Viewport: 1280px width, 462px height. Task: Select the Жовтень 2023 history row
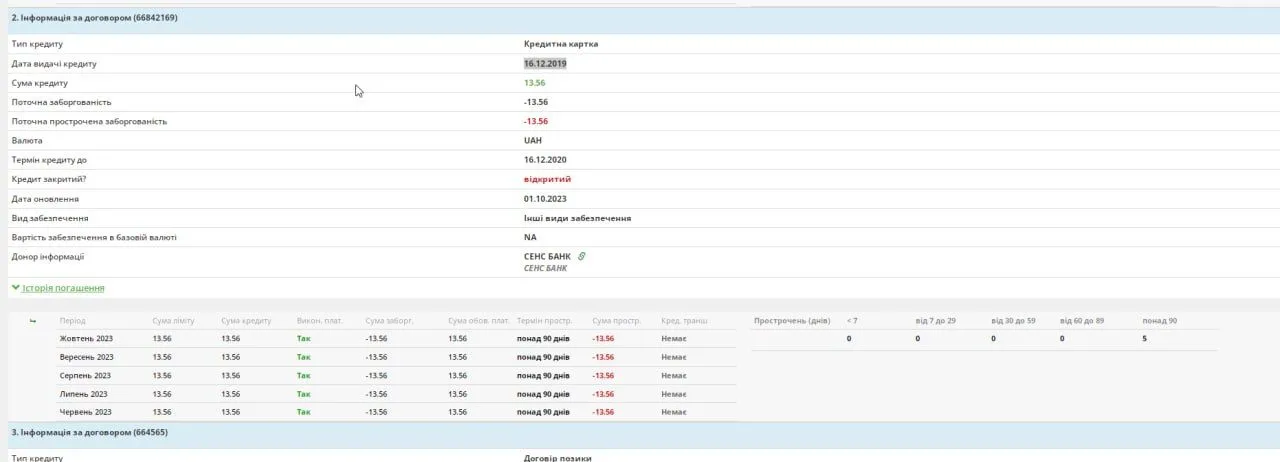[x=86, y=339]
